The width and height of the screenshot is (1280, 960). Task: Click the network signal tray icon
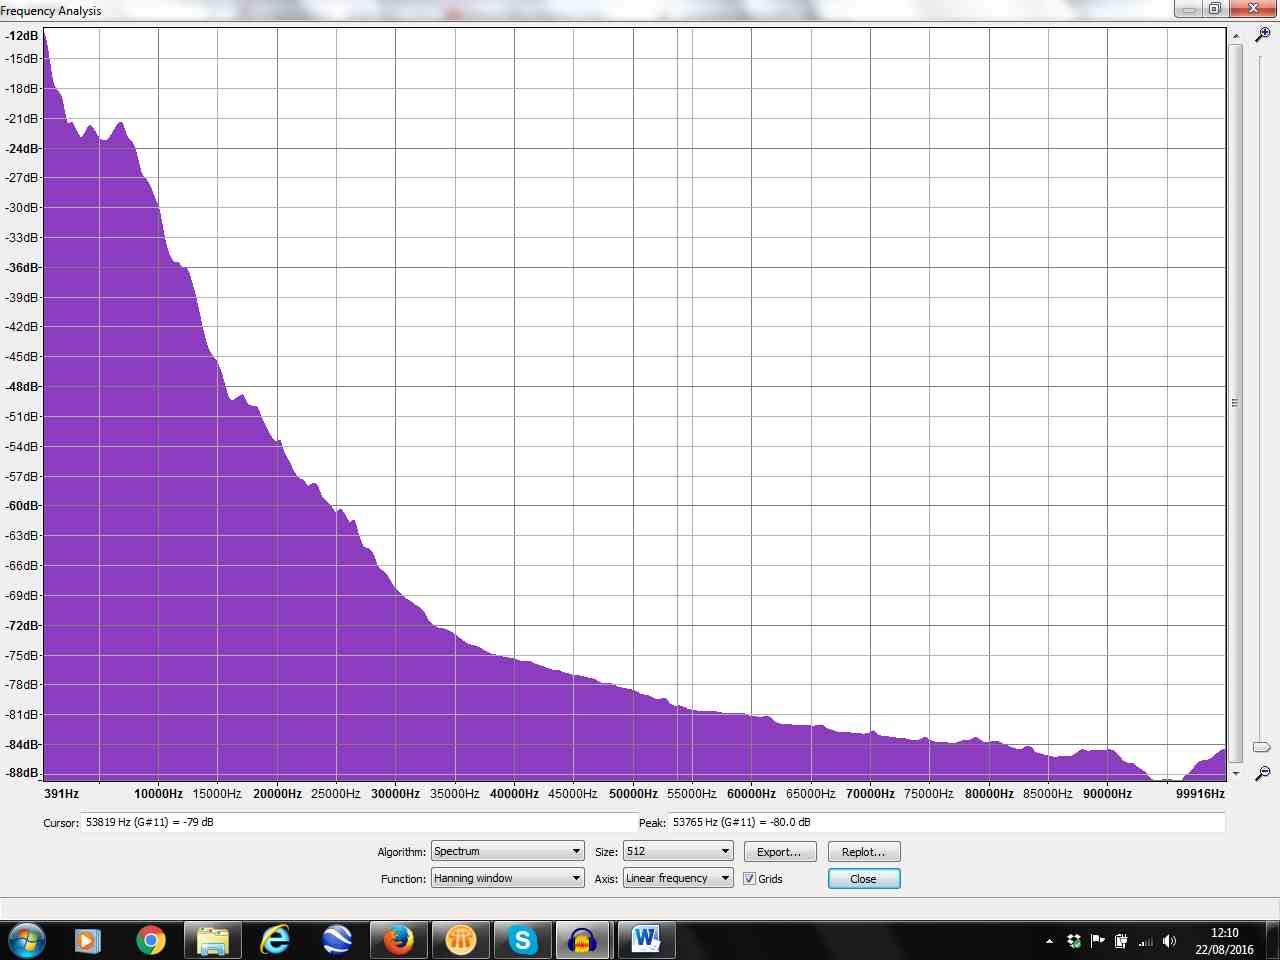1146,941
